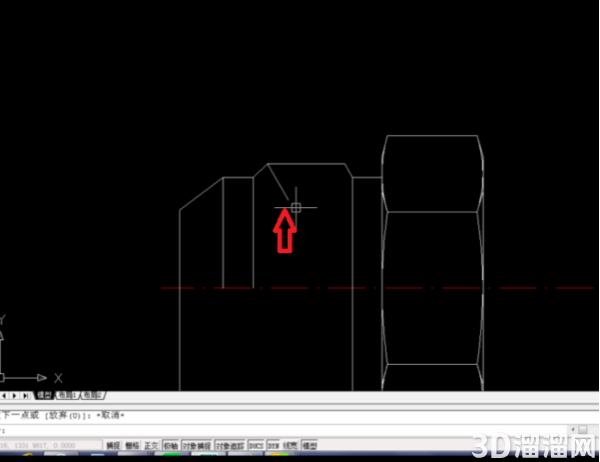The width and height of the screenshot is (600, 462).
Task: Toggle 对象捕捉 (object snap) button
Action: [x=197, y=446]
